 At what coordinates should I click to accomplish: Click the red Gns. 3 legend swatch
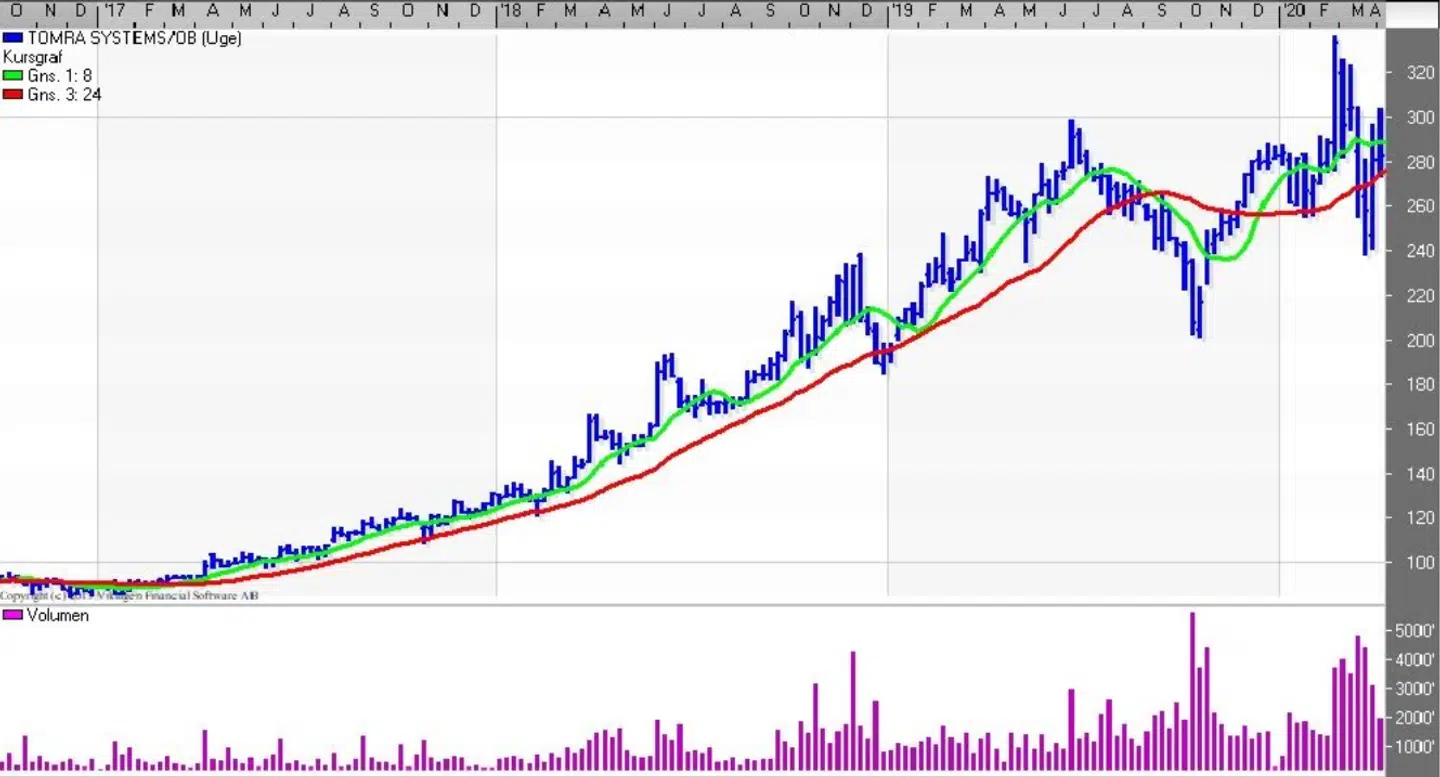click(x=13, y=95)
